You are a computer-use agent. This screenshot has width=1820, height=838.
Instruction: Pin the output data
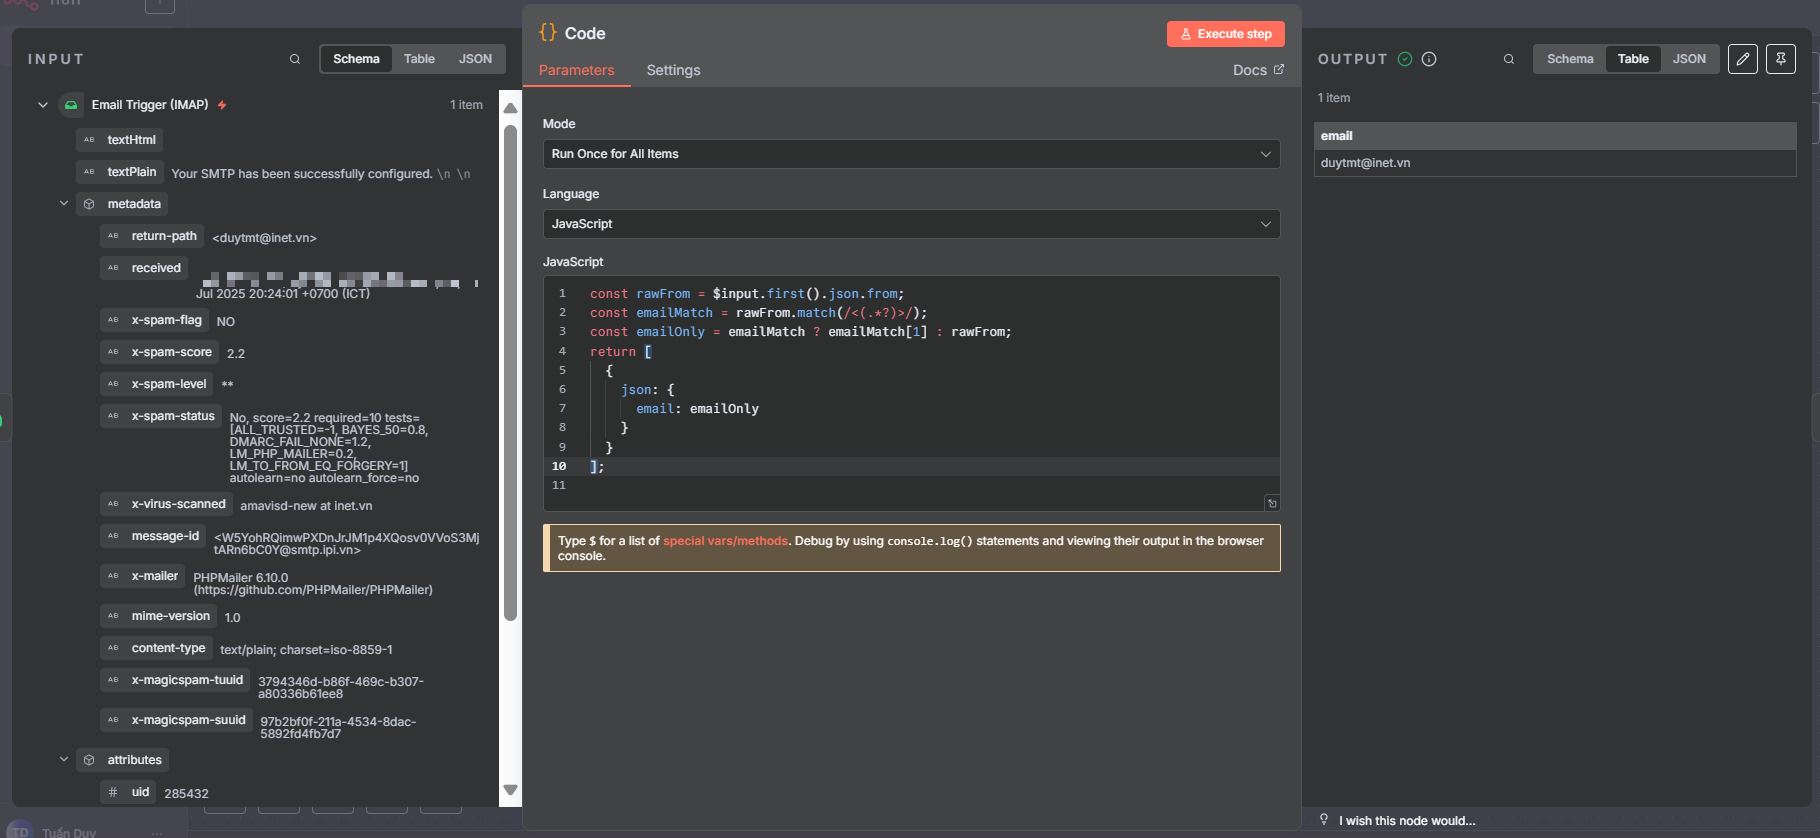pos(1781,59)
